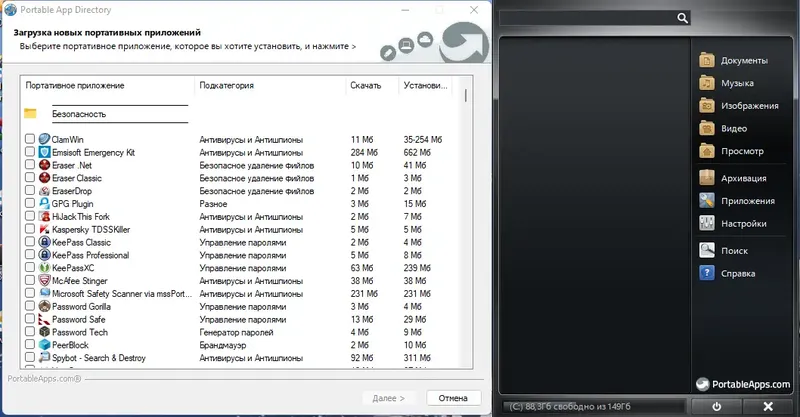Click the Справка label in menu
Viewport: 800px width, 417px height.
pyautogui.click(x=738, y=274)
